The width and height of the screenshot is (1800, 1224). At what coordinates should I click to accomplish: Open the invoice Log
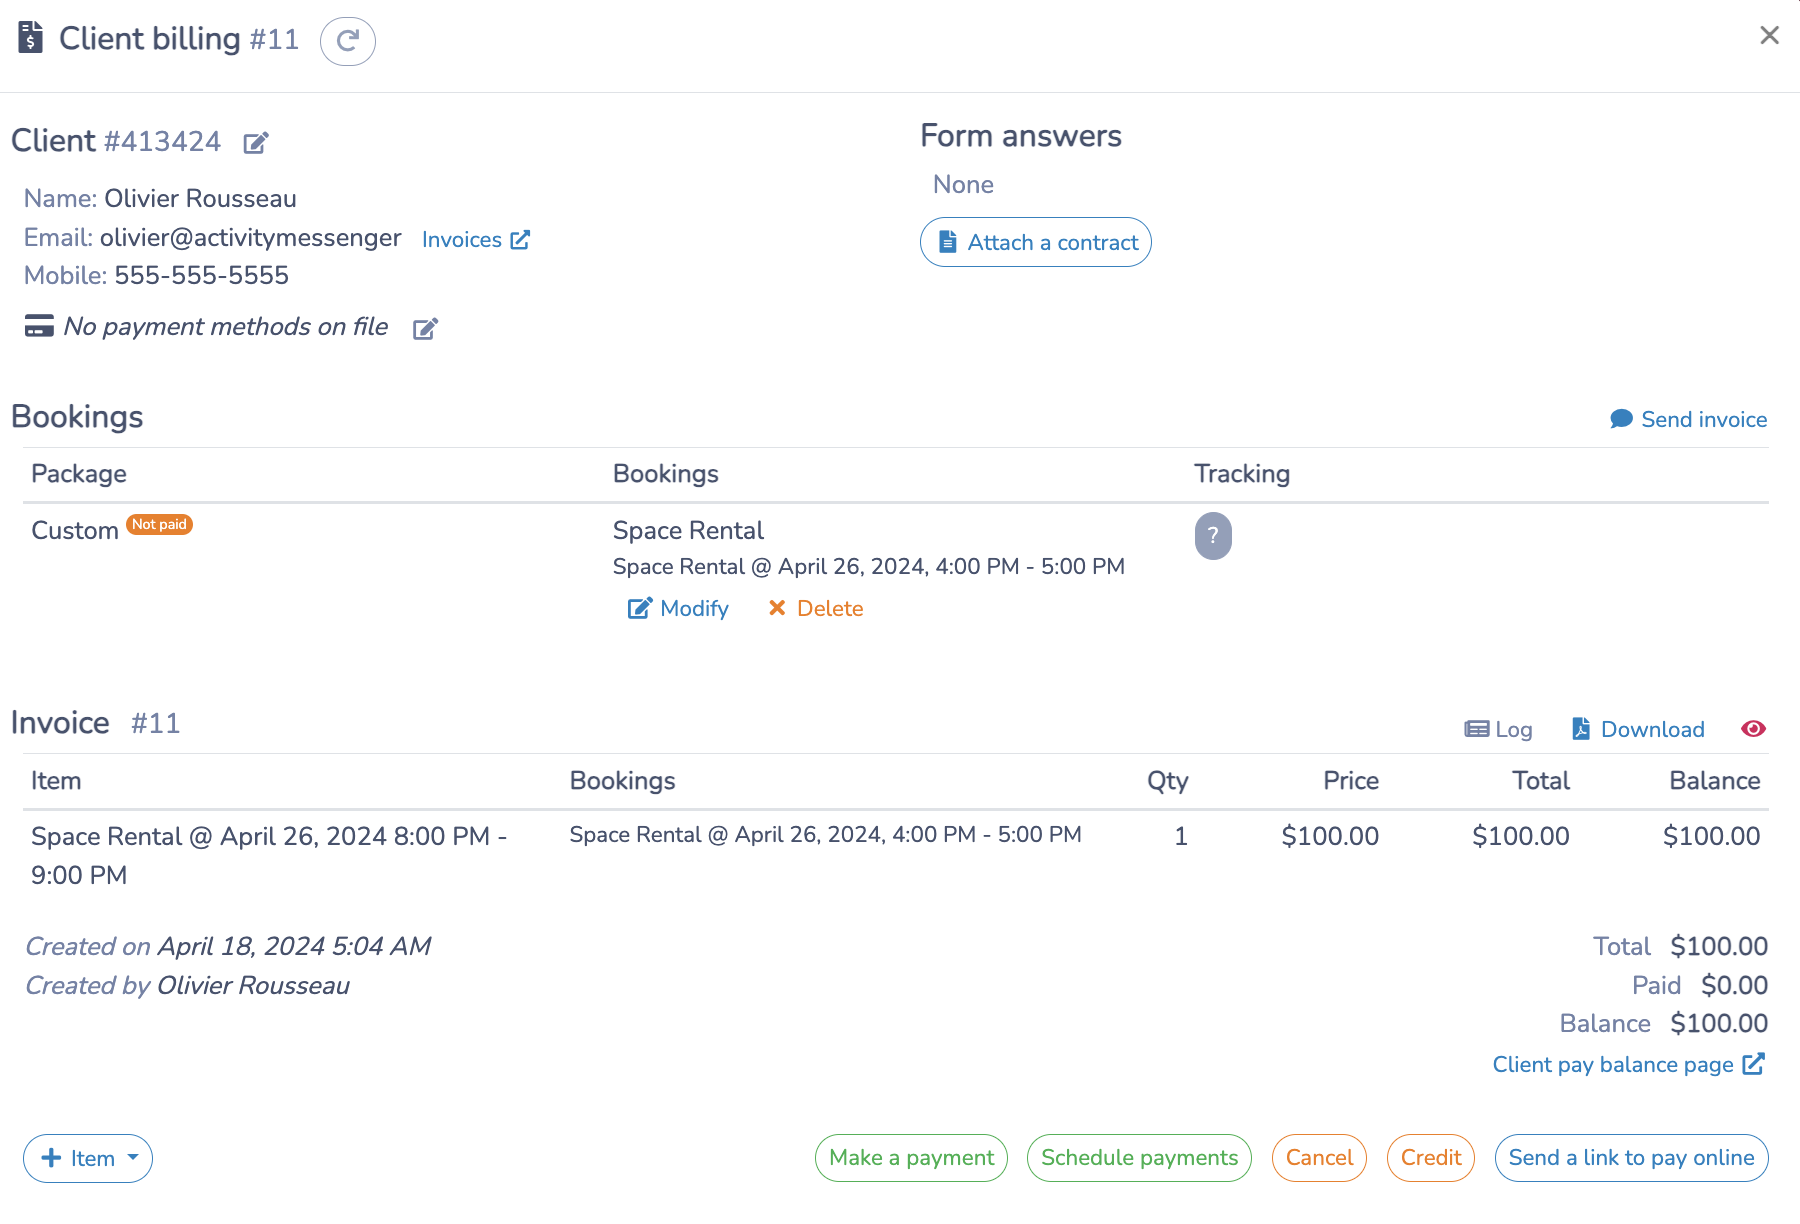click(1498, 729)
